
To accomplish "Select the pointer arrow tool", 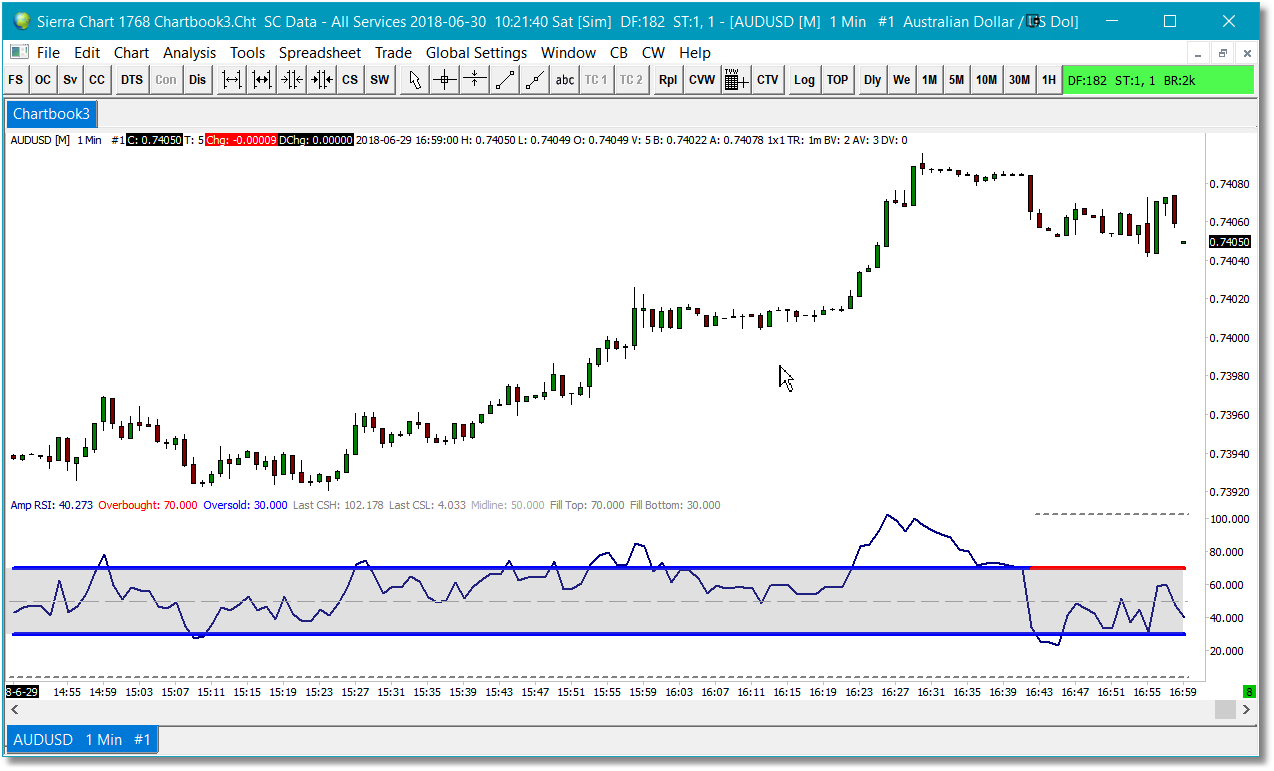I will (x=416, y=80).
